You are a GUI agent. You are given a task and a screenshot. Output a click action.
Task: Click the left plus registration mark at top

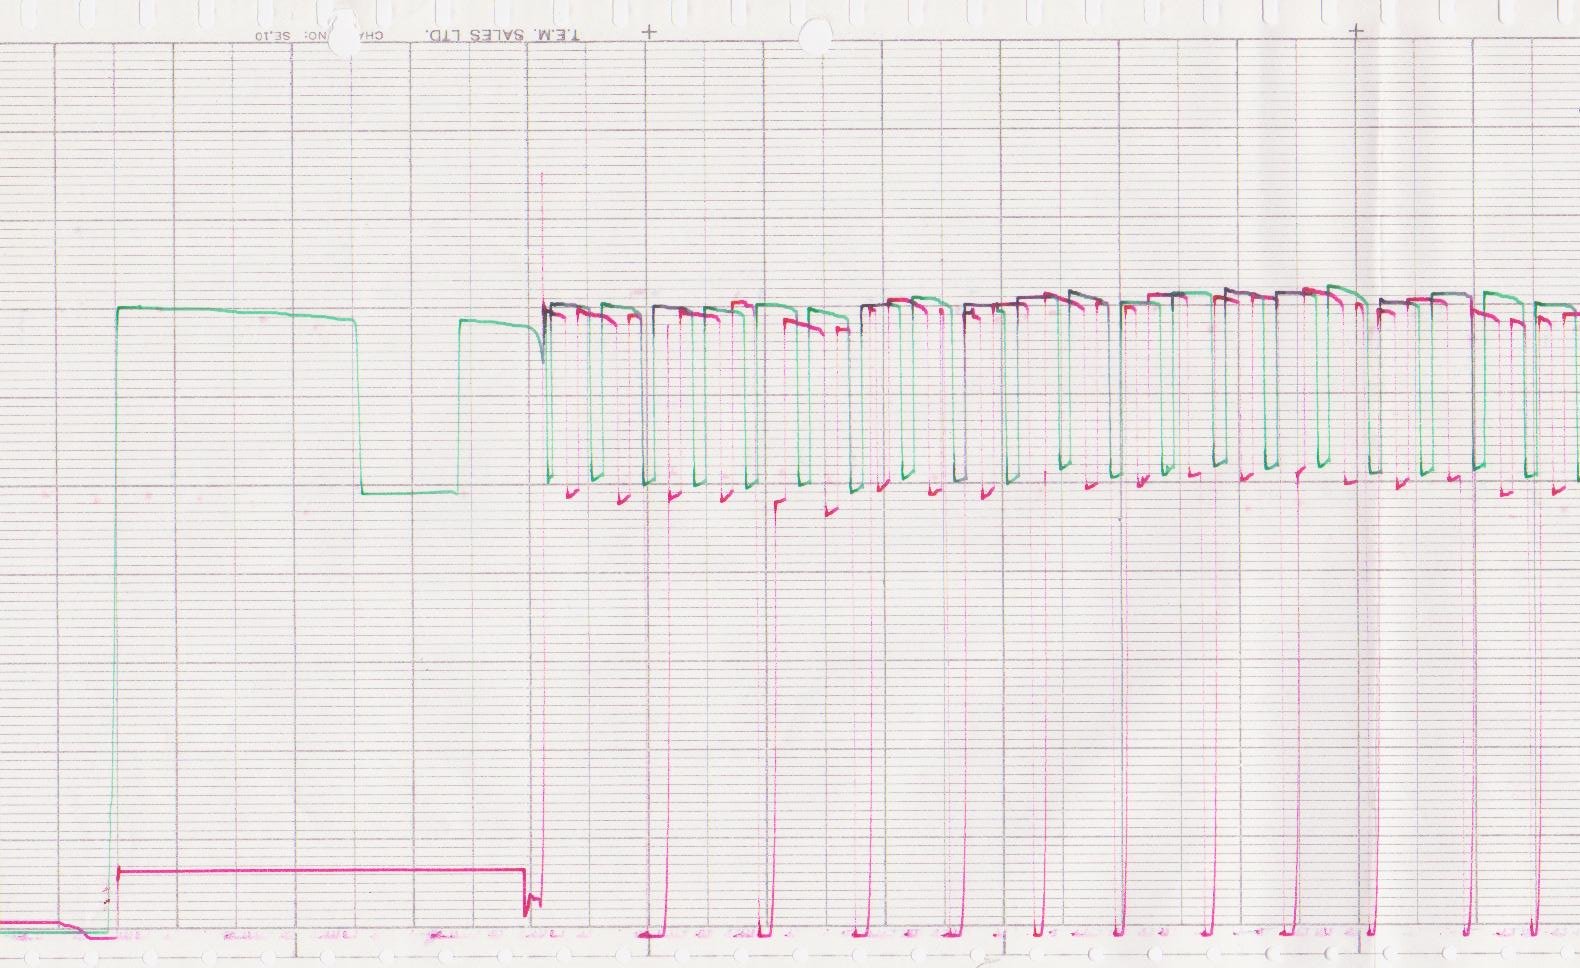pyautogui.click(x=649, y=31)
